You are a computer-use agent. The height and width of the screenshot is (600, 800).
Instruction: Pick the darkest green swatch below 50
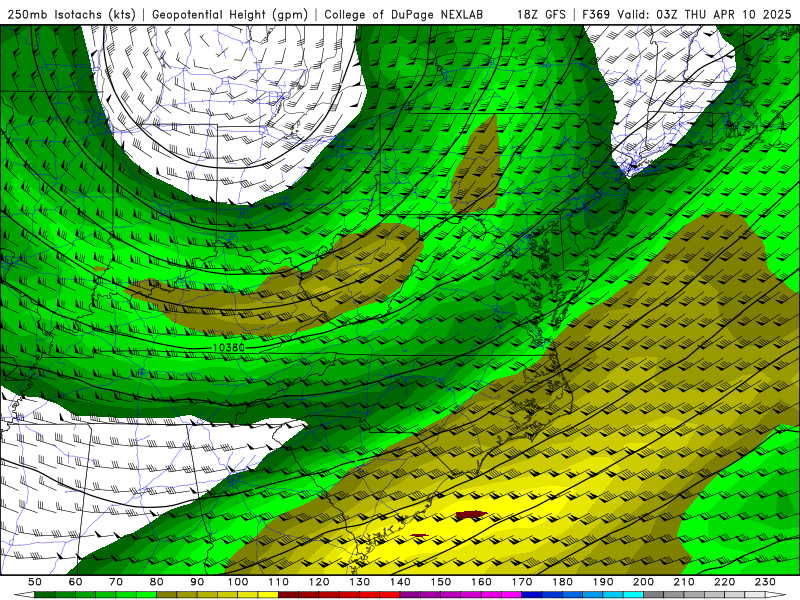point(44,595)
